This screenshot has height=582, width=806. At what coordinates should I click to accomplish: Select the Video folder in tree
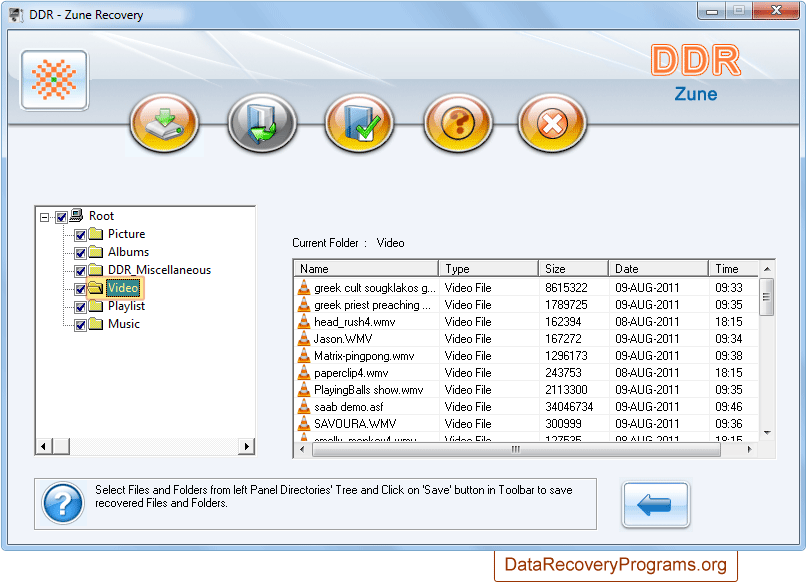[x=123, y=288]
